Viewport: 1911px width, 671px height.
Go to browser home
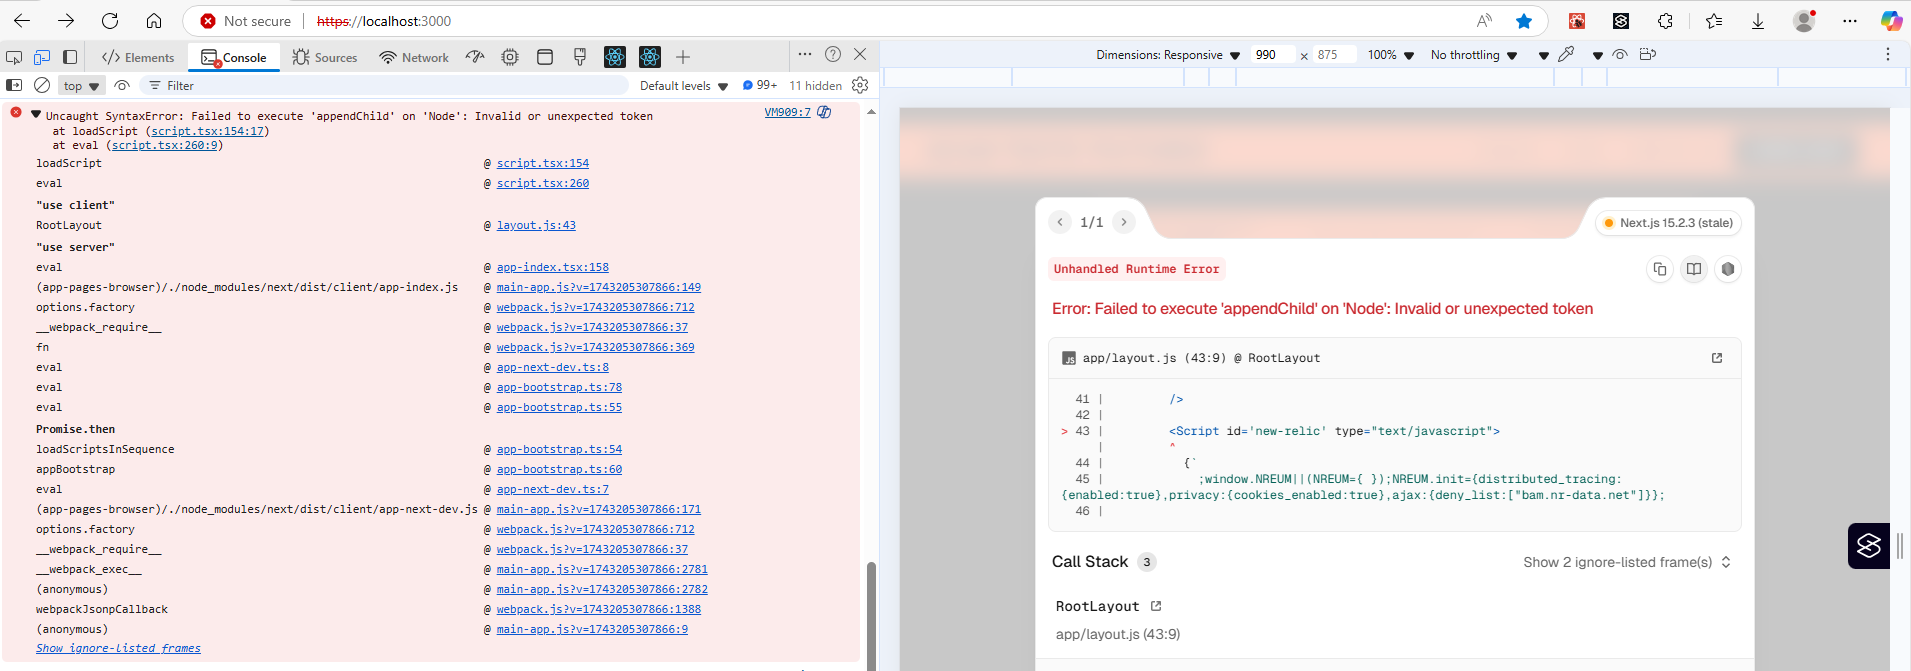pos(154,21)
